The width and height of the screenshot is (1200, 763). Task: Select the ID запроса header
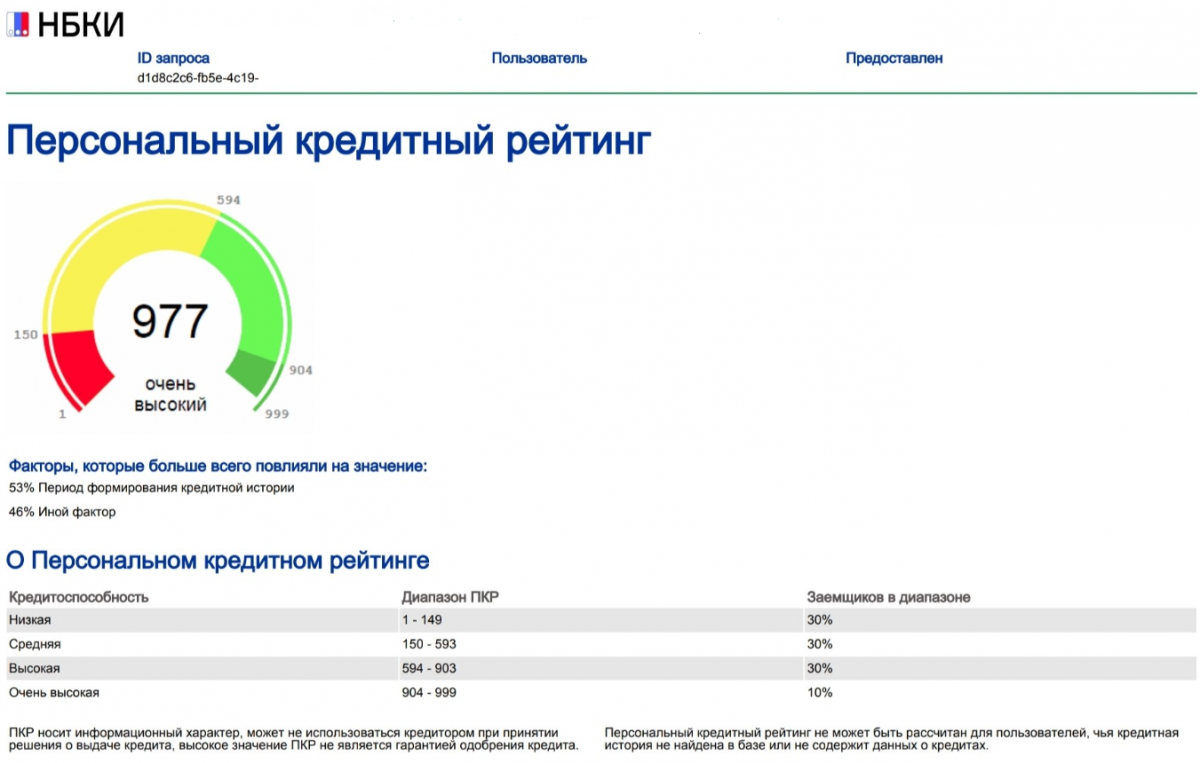(173, 58)
